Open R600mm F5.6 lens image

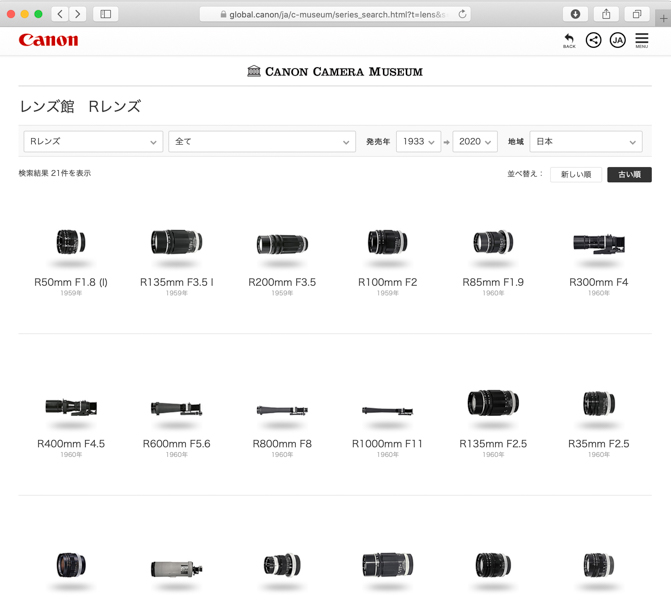point(176,409)
